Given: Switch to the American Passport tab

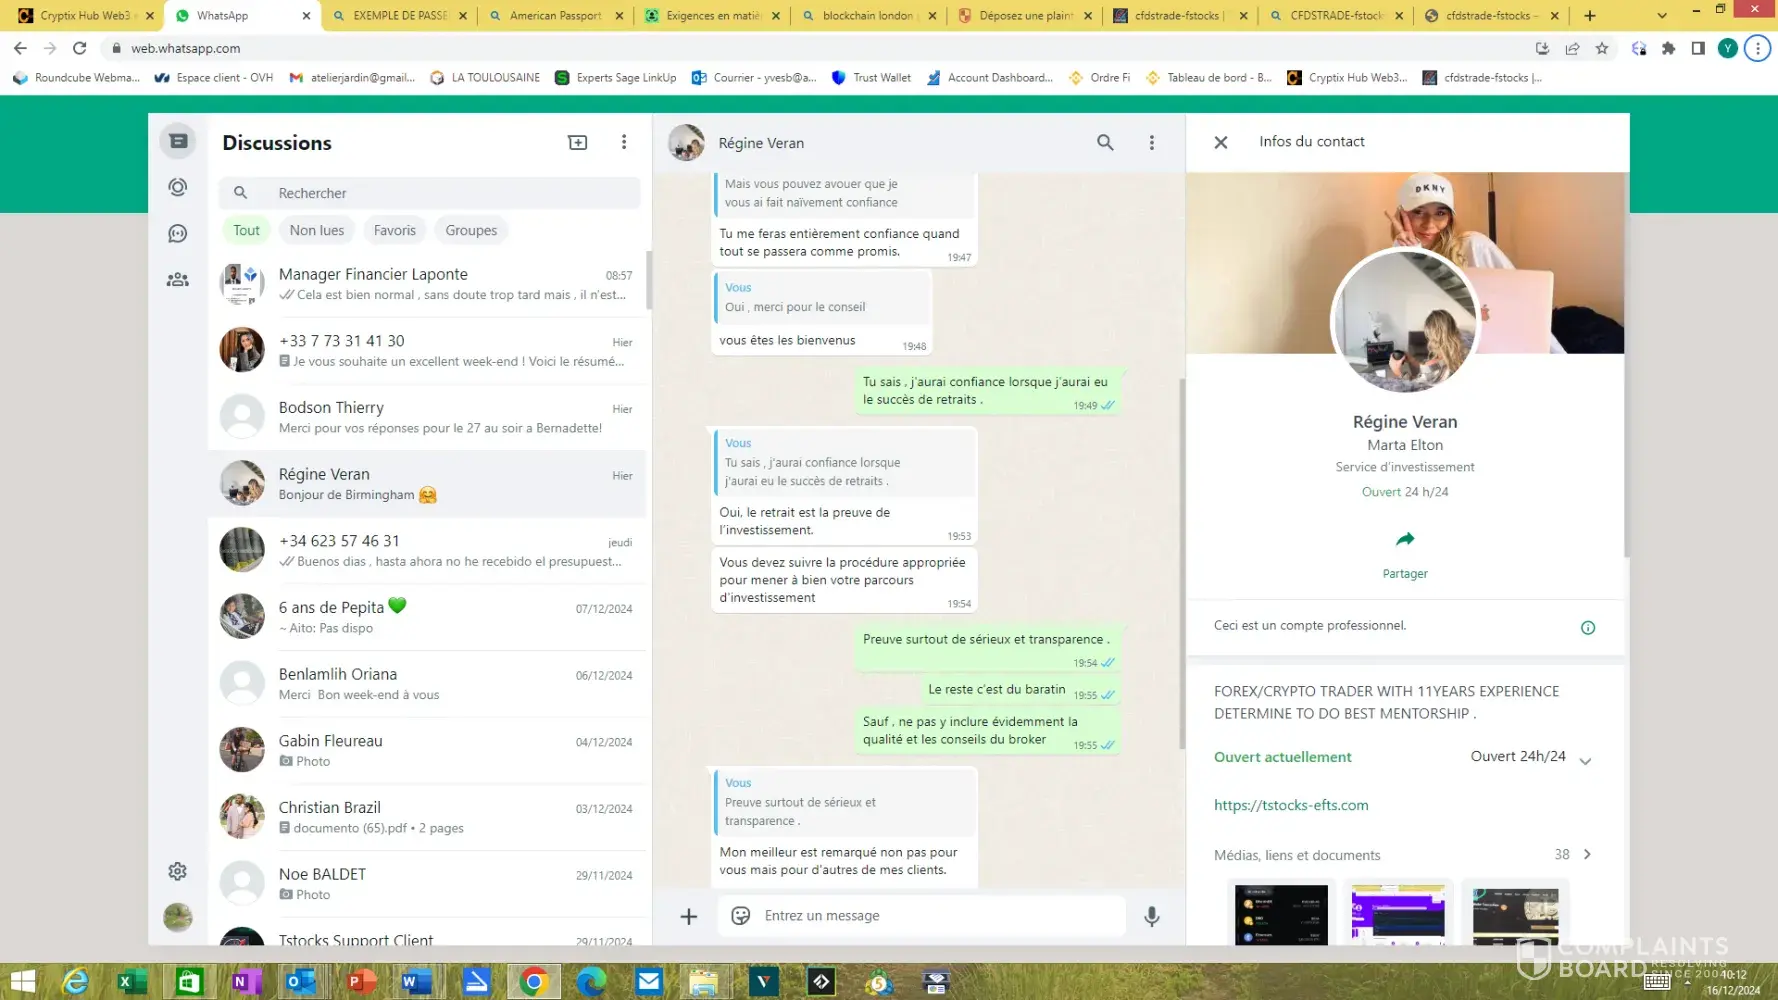Looking at the screenshot, I should [556, 15].
